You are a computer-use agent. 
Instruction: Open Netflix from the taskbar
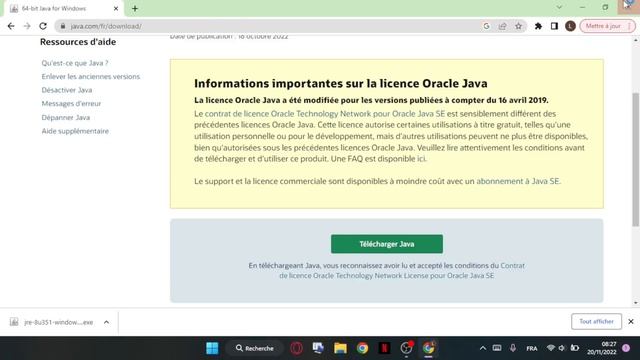pos(384,348)
